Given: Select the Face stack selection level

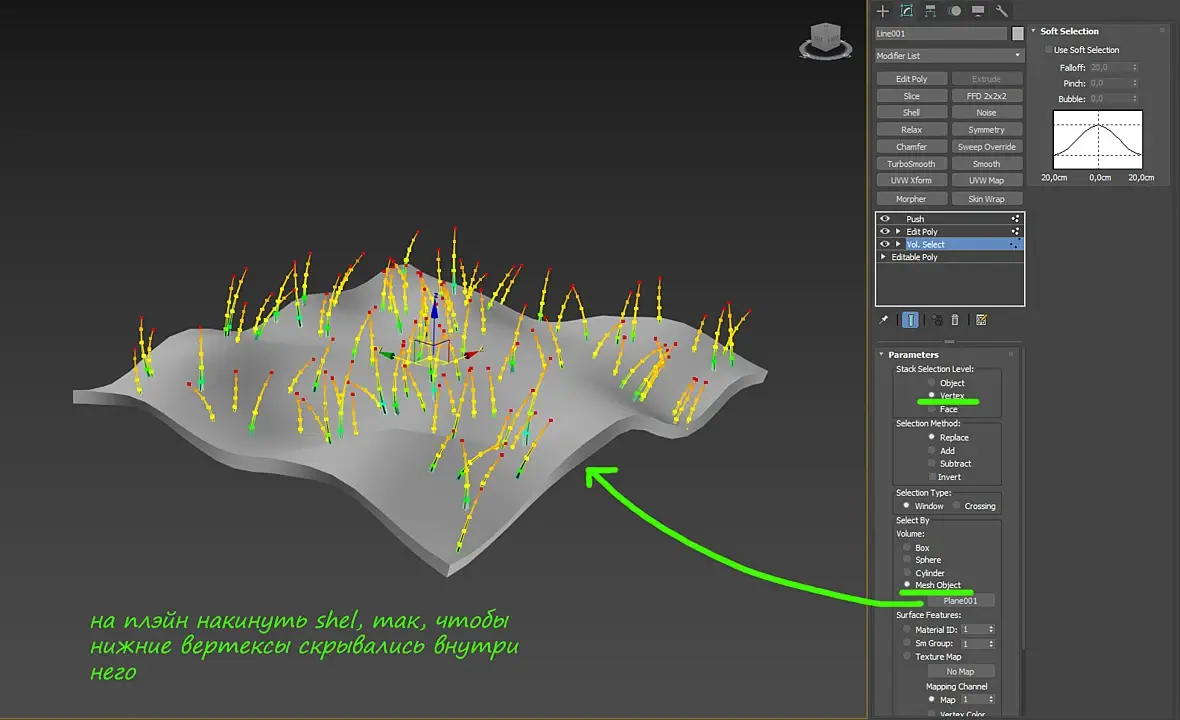Looking at the screenshot, I should click(x=932, y=409).
